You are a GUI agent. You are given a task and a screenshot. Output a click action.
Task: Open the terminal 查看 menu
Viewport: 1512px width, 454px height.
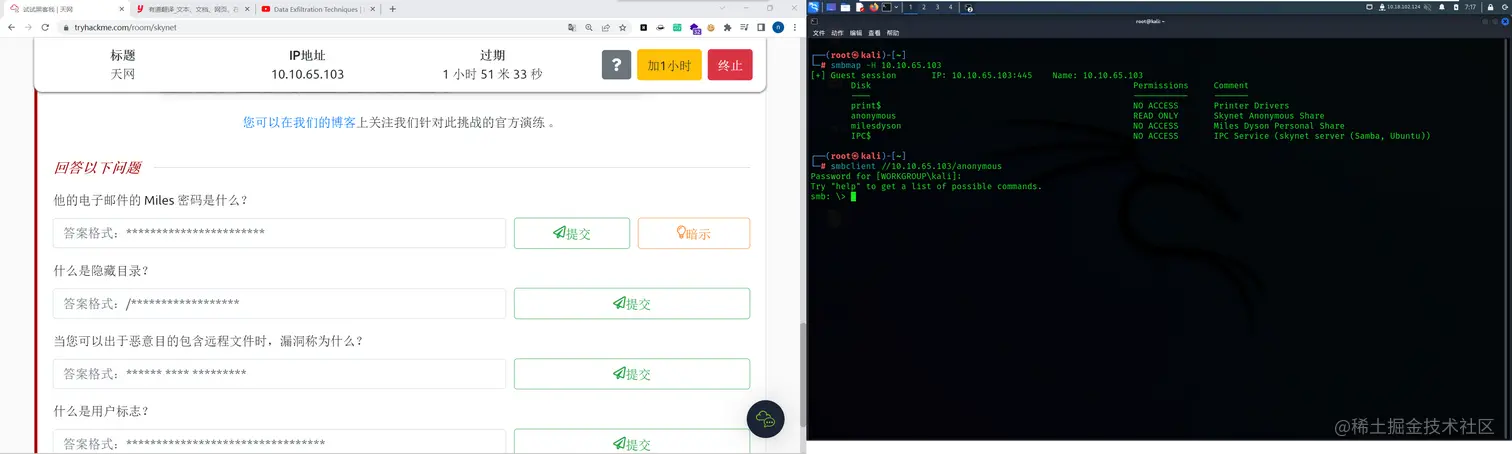tap(873, 33)
